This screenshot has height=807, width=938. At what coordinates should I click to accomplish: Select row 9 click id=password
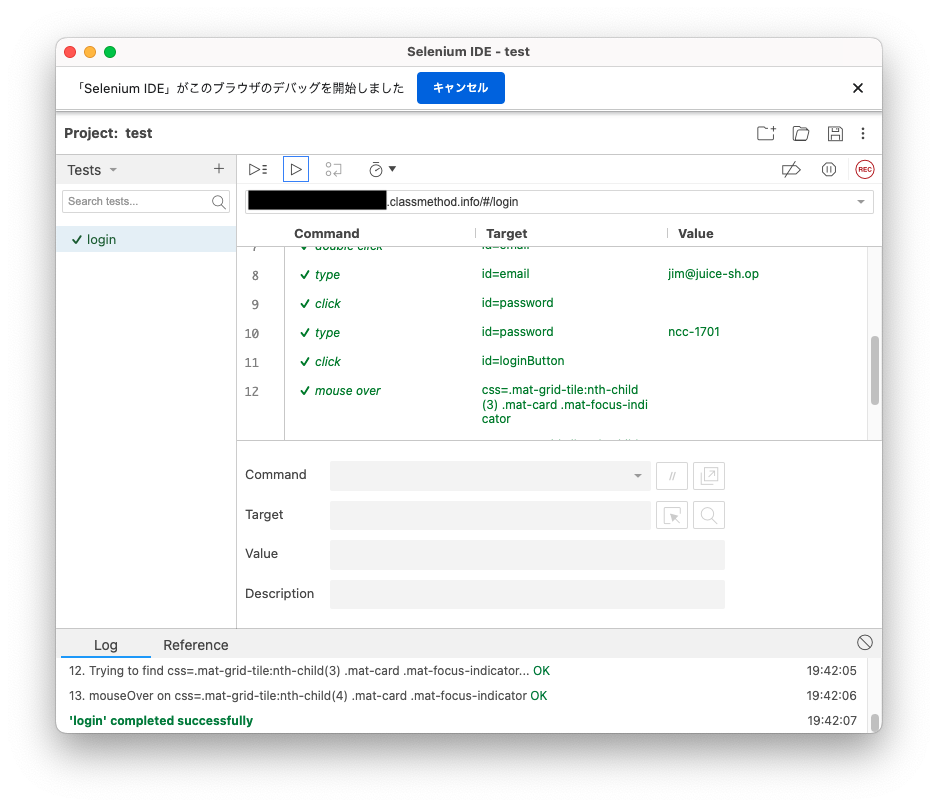(x=552, y=303)
